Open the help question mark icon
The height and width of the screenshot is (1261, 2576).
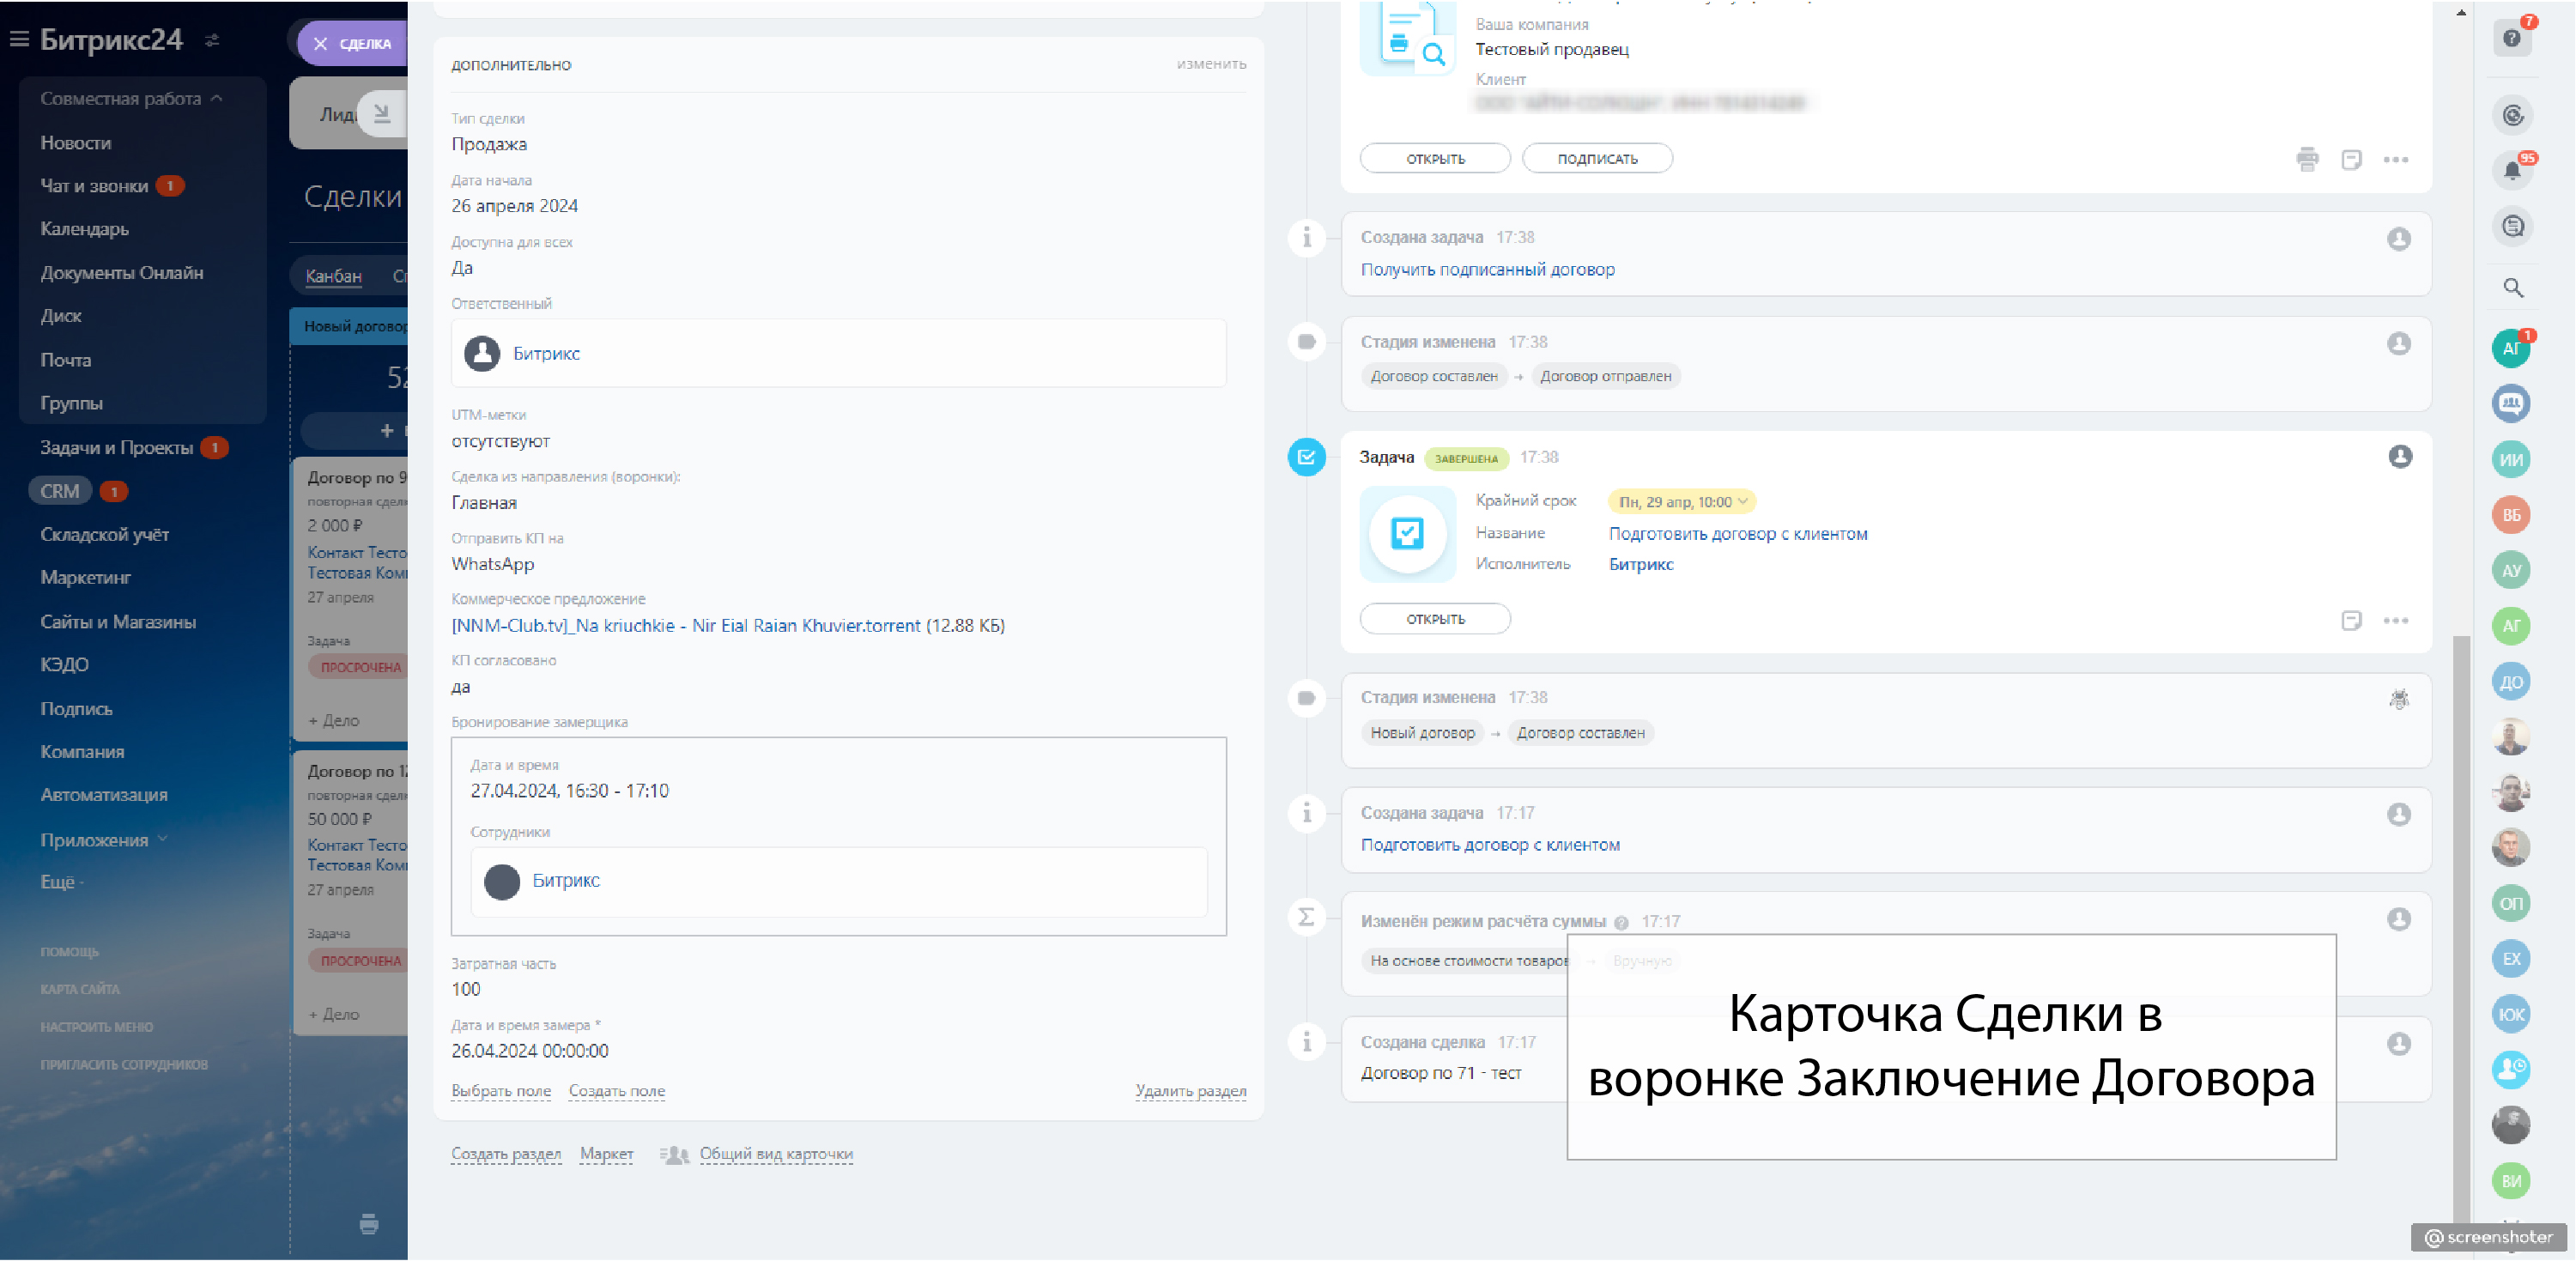pos(2511,39)
